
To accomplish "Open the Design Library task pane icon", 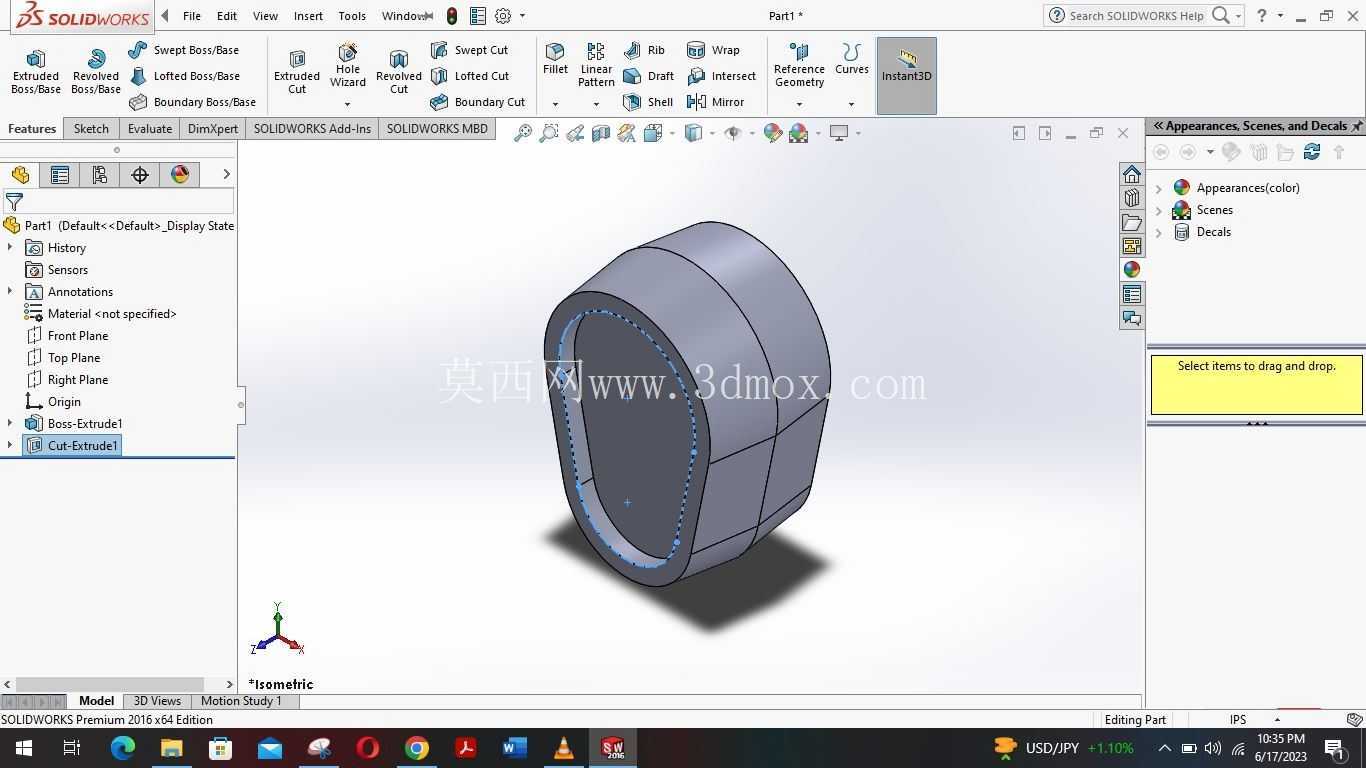I will pos(1132,198).
